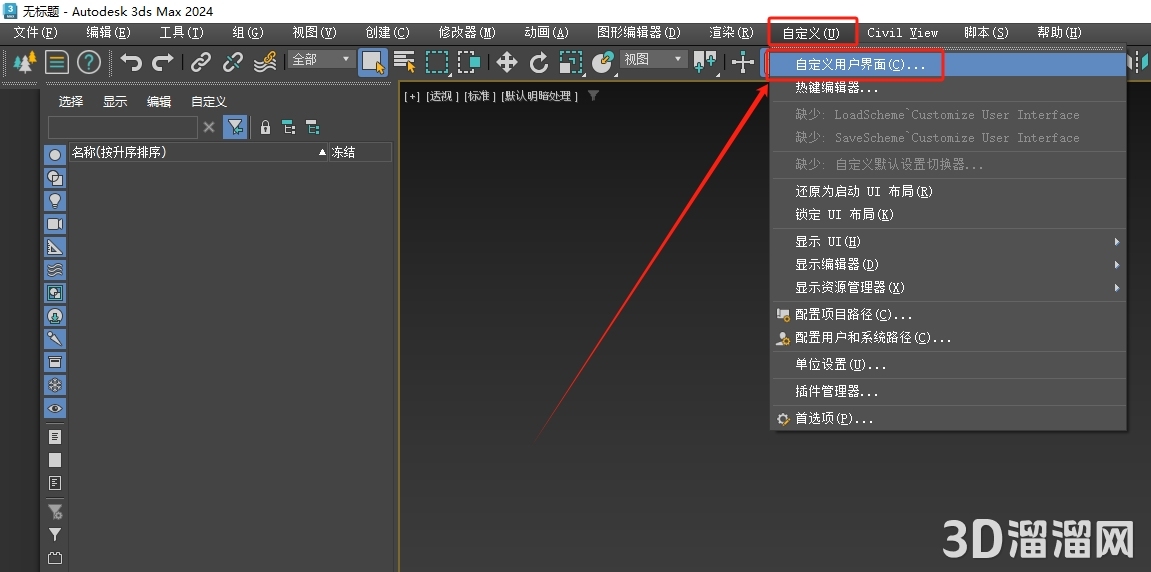The image size is (1151, 572).
Task: Toggle display of geometry objects in explorer
Action: 55,155
